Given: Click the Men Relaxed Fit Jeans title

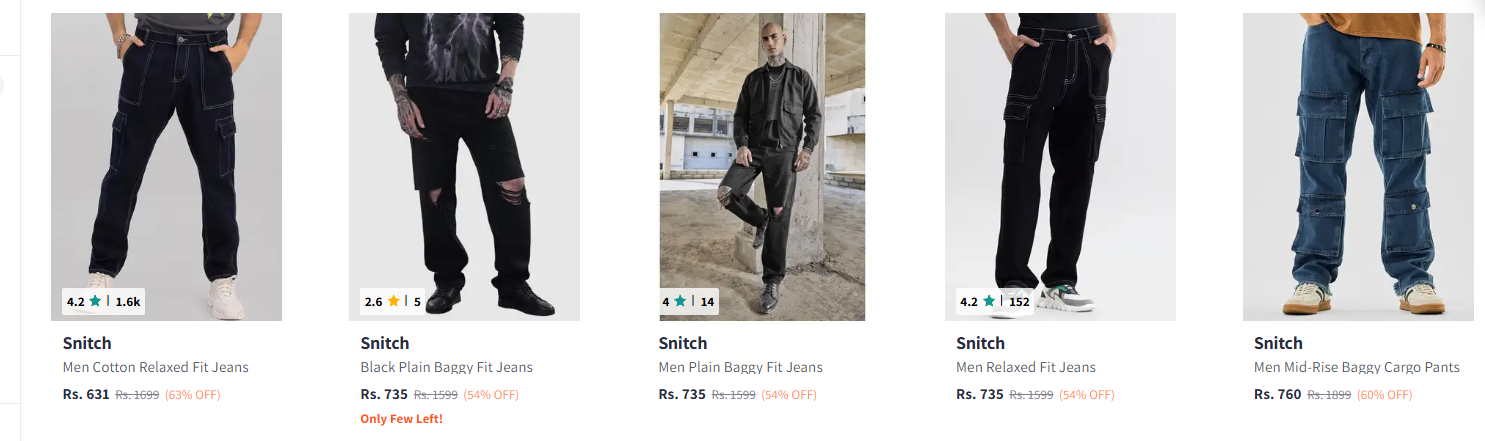Looking at the screenshot, I should tap(1026, 367).
